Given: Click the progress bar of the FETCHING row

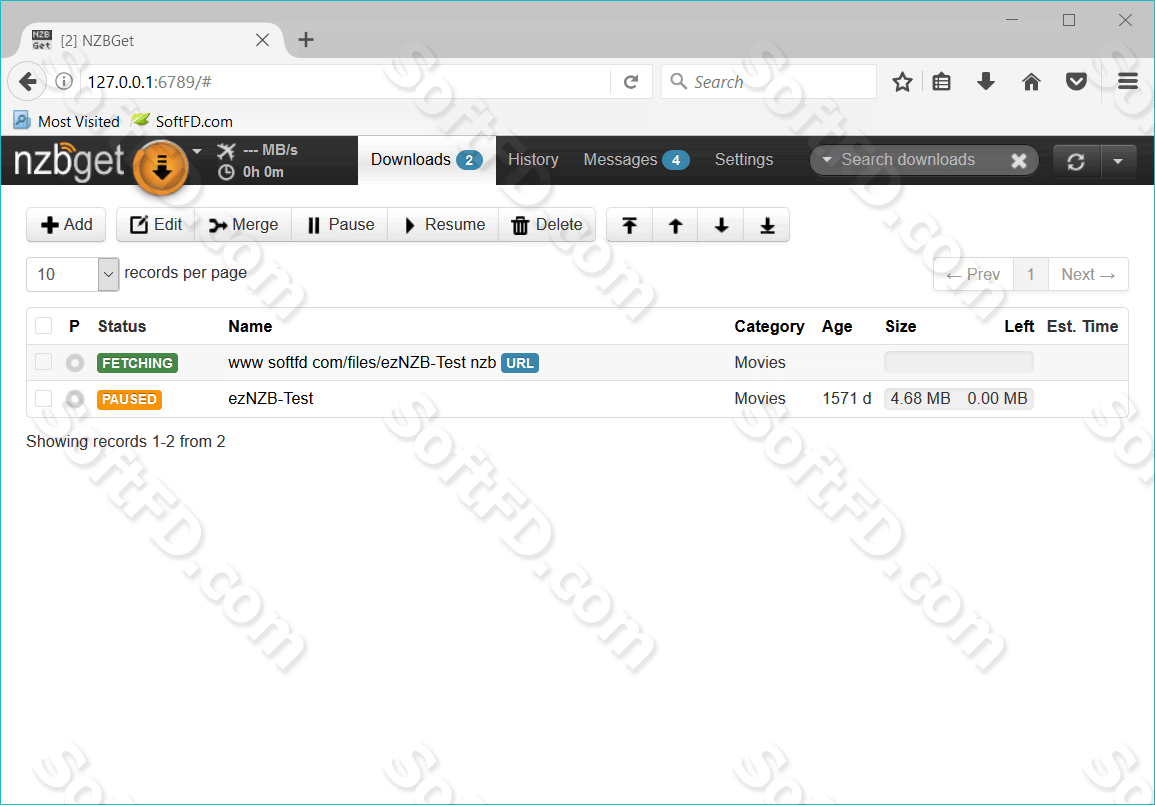Looking at the screenshot, I should pyautogui.click(x=958, y=362).
